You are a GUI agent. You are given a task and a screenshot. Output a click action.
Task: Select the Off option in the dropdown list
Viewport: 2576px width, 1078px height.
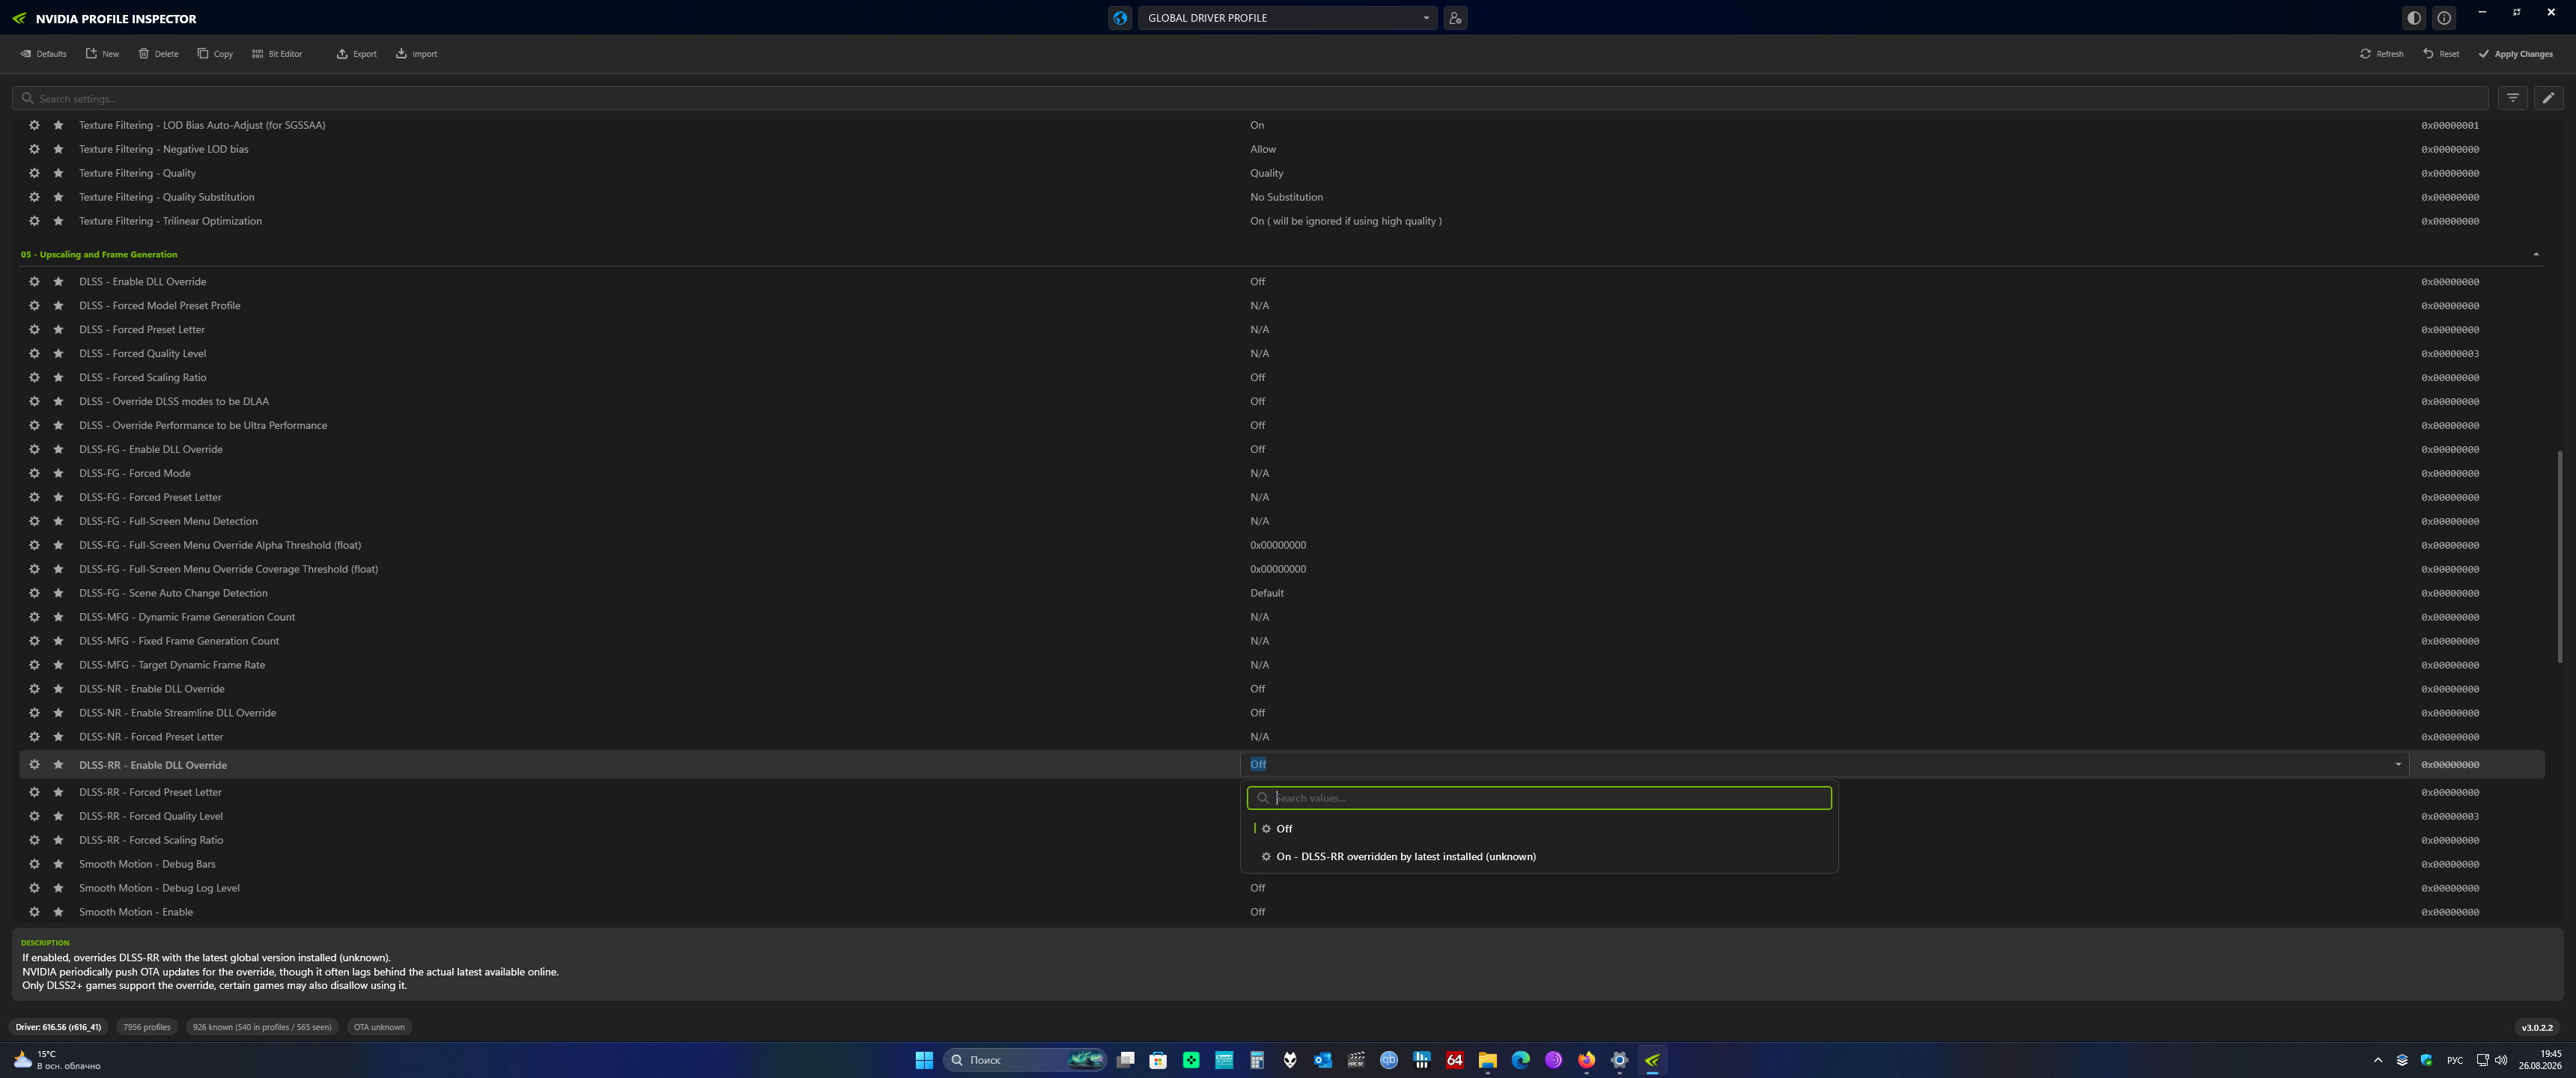pos(1539,829)
